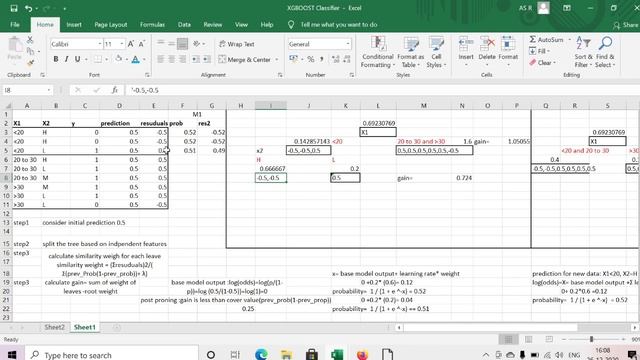Viewport: 640px width, 360px height.
Task: Click the Share button
Action: click(626, 25)
